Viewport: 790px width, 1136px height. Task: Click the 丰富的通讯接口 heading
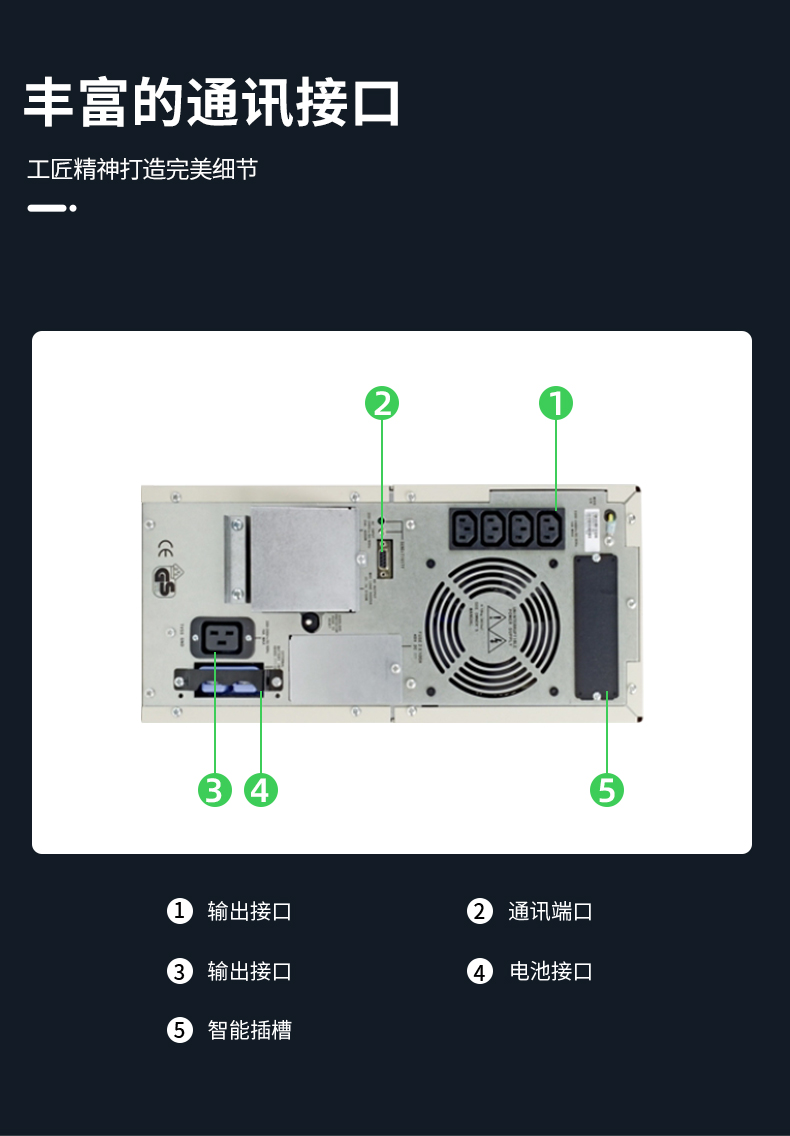point(212,102)
